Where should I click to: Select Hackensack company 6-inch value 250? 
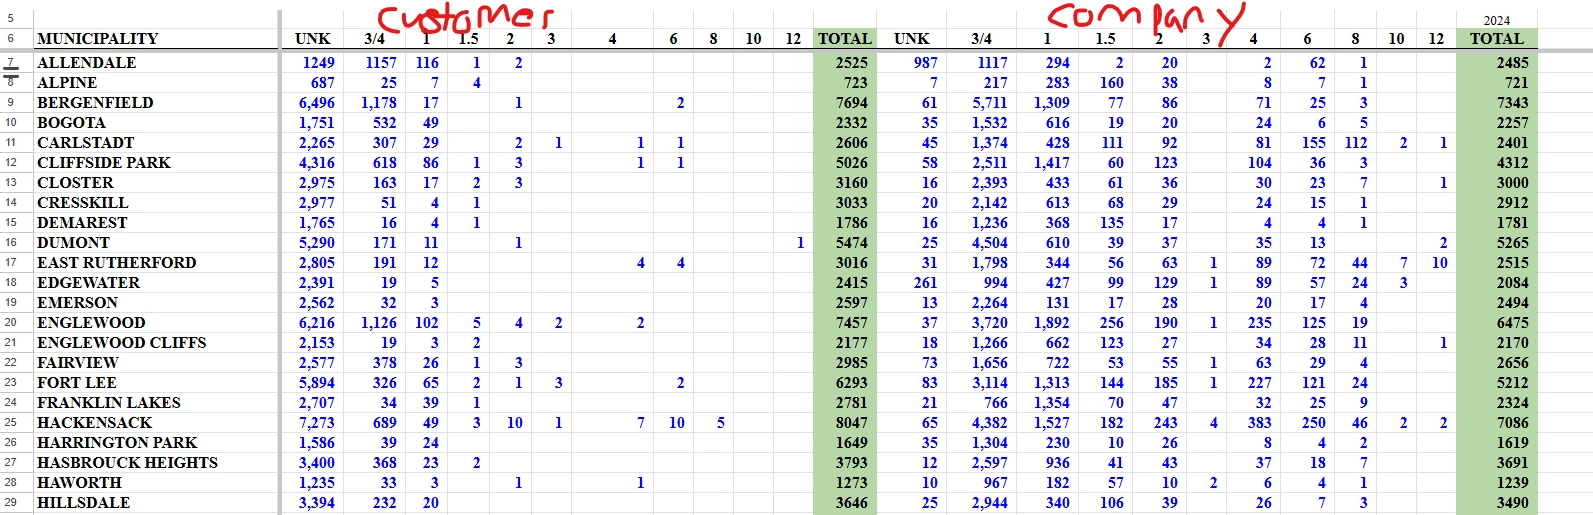(x=1313, y=423)
